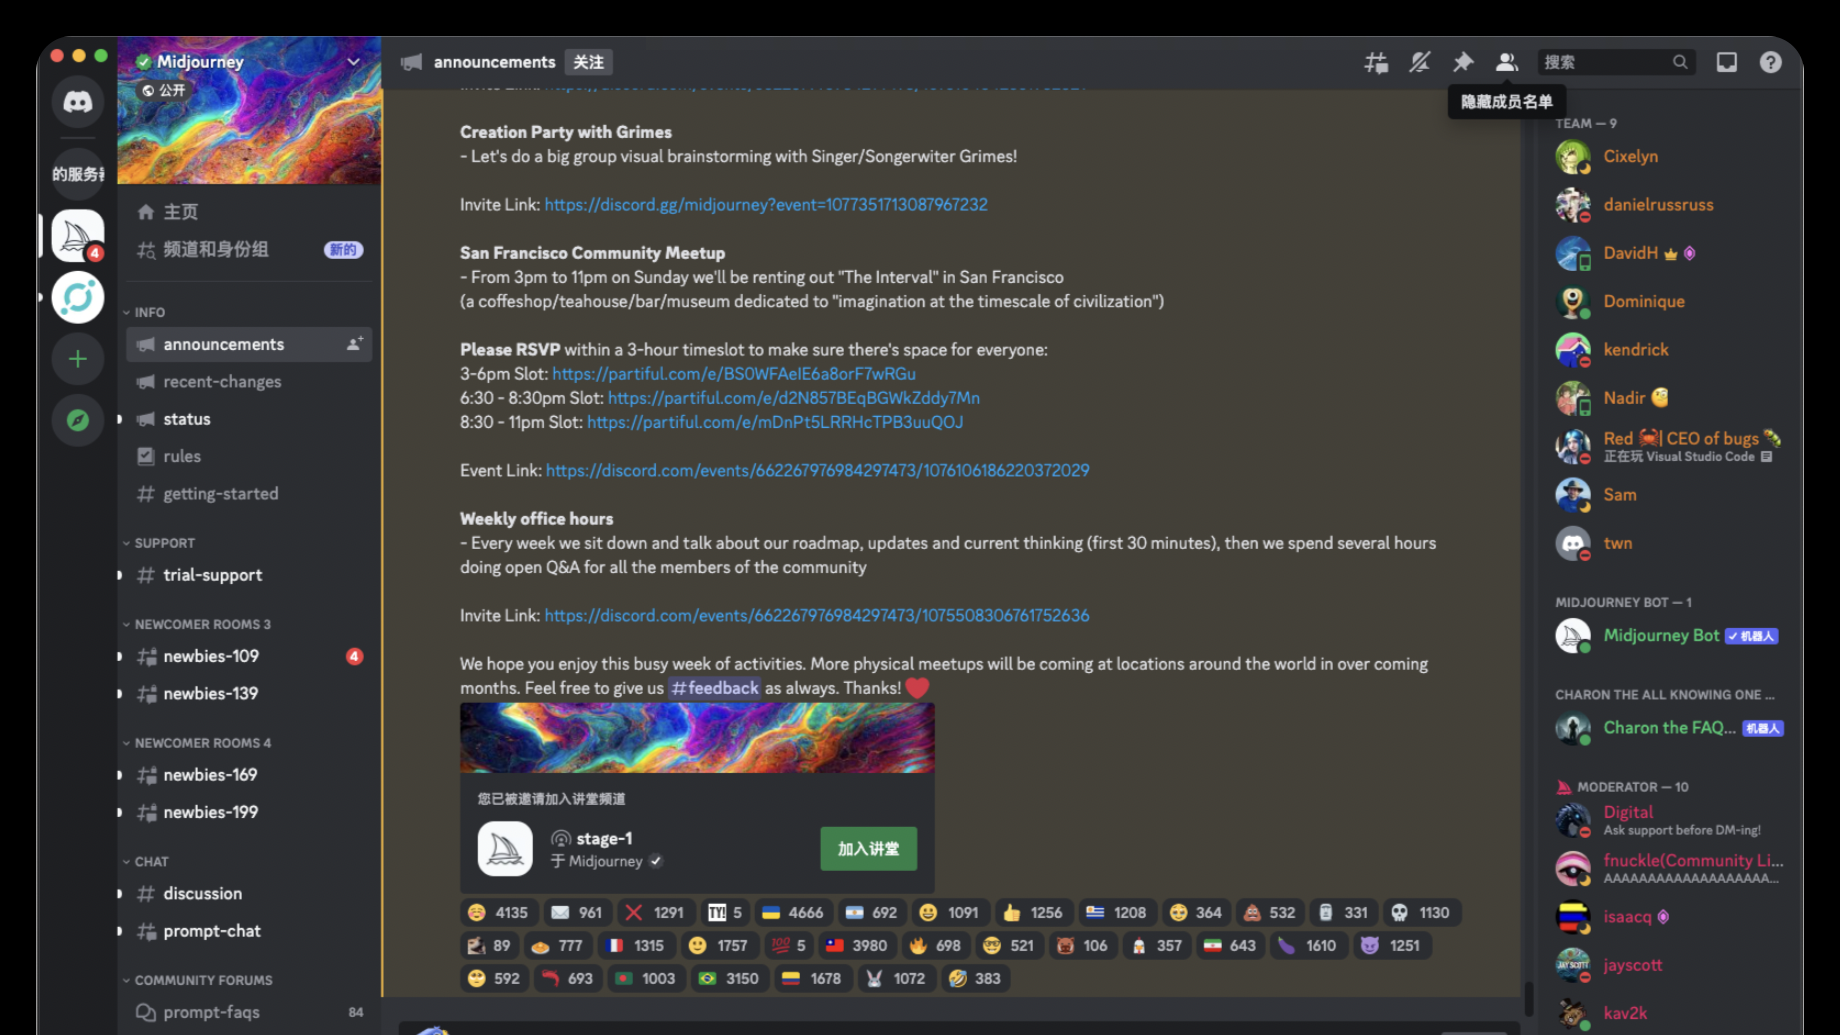
Task: Open the getting-started channel
Action: coord(249,493)
